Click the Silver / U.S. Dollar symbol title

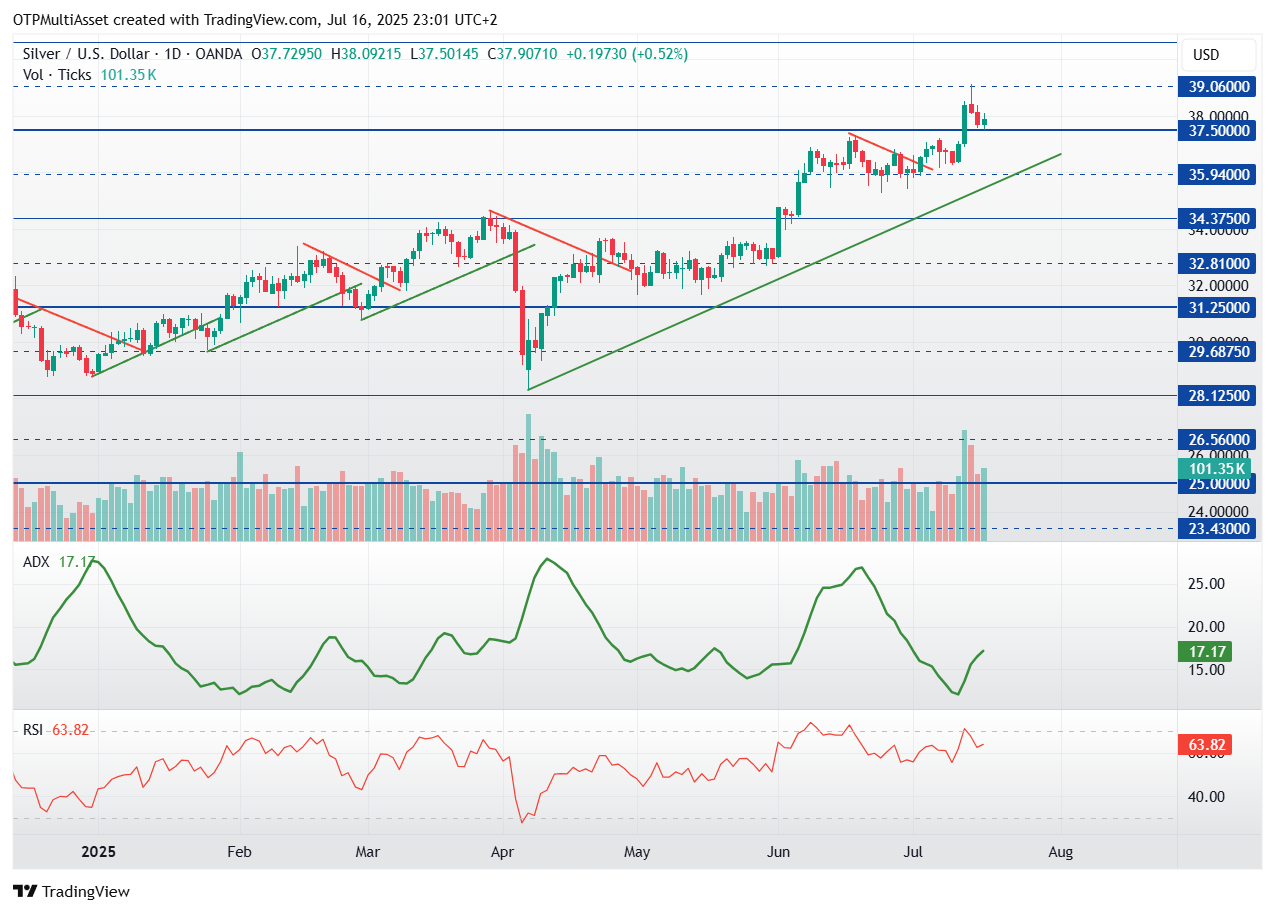coord(86,54)
